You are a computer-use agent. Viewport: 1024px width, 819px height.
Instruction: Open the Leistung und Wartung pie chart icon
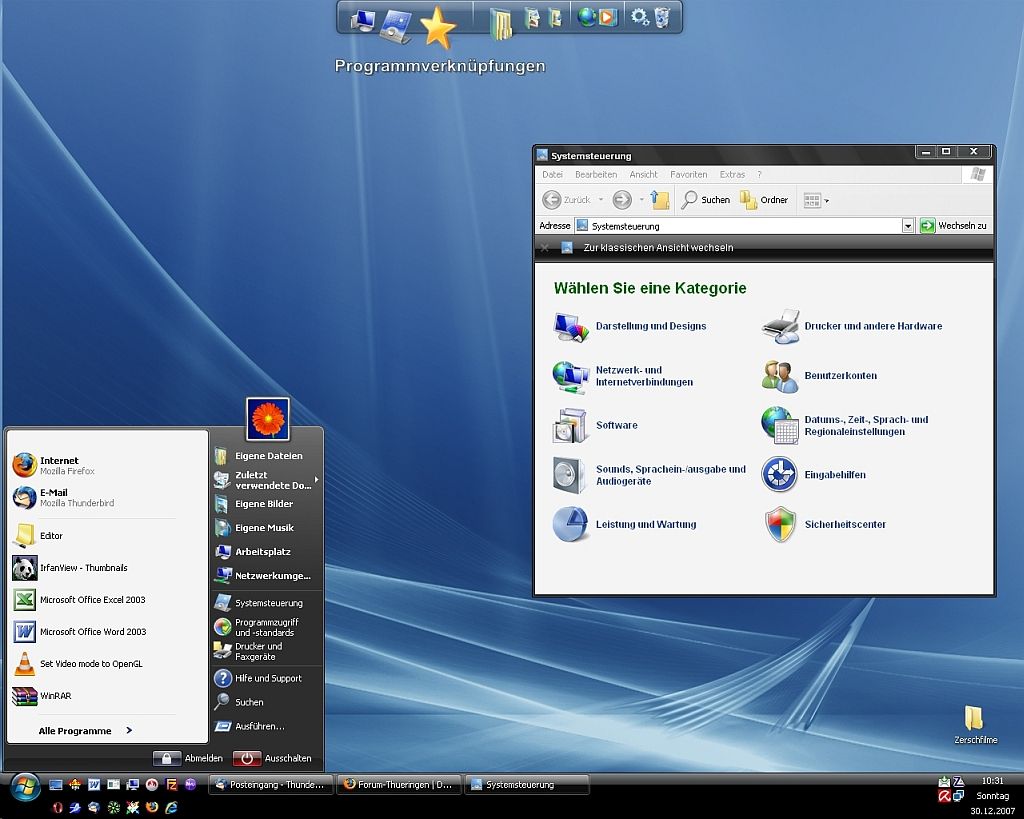point(570,524)
